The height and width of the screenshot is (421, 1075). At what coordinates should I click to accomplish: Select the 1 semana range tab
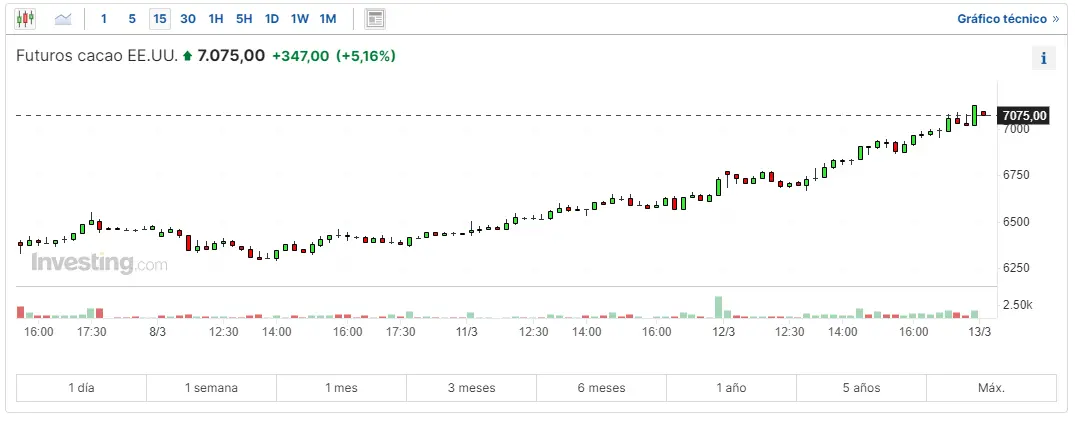[x=211, y=388]
